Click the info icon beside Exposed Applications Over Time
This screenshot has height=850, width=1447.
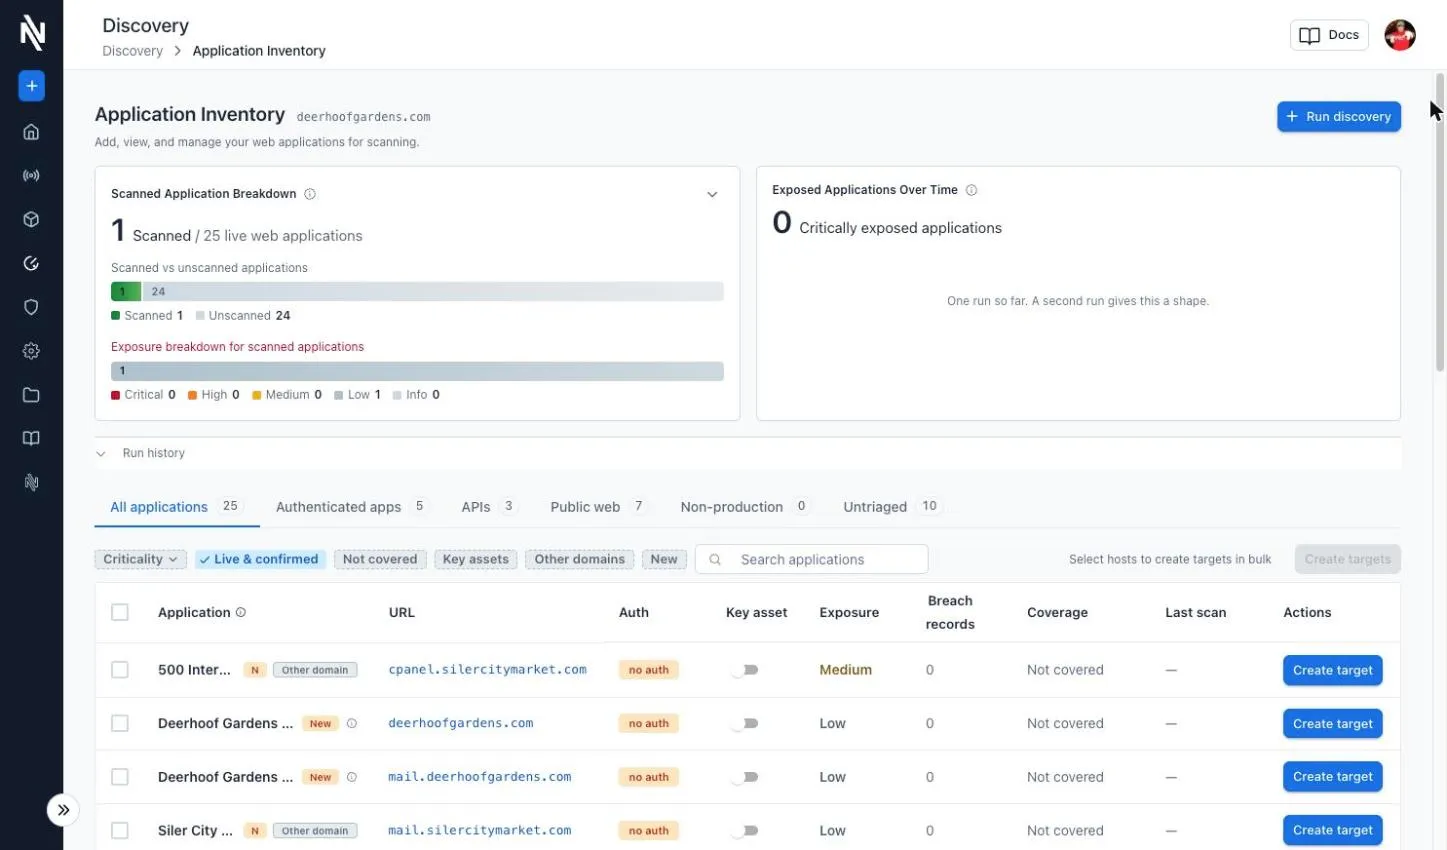971,190
